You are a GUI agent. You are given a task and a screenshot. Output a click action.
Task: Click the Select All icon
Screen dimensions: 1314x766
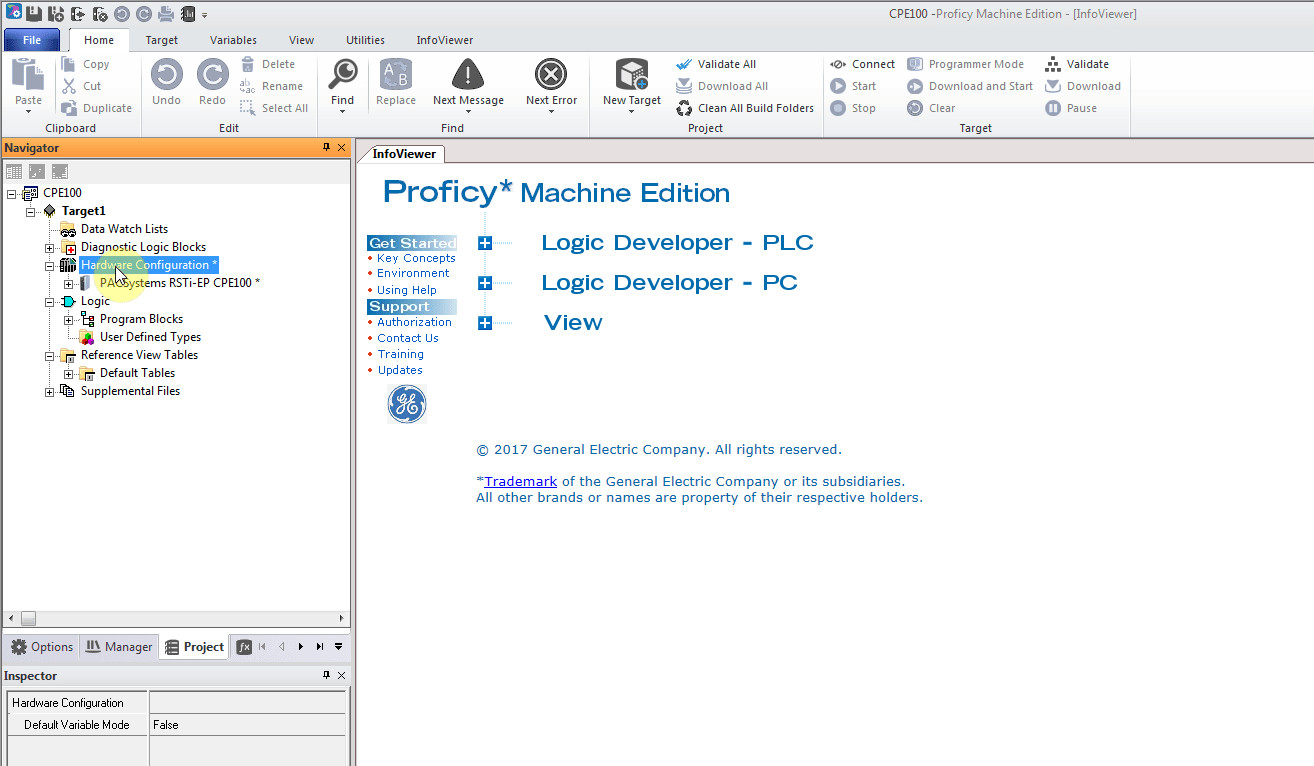[248, 108]
